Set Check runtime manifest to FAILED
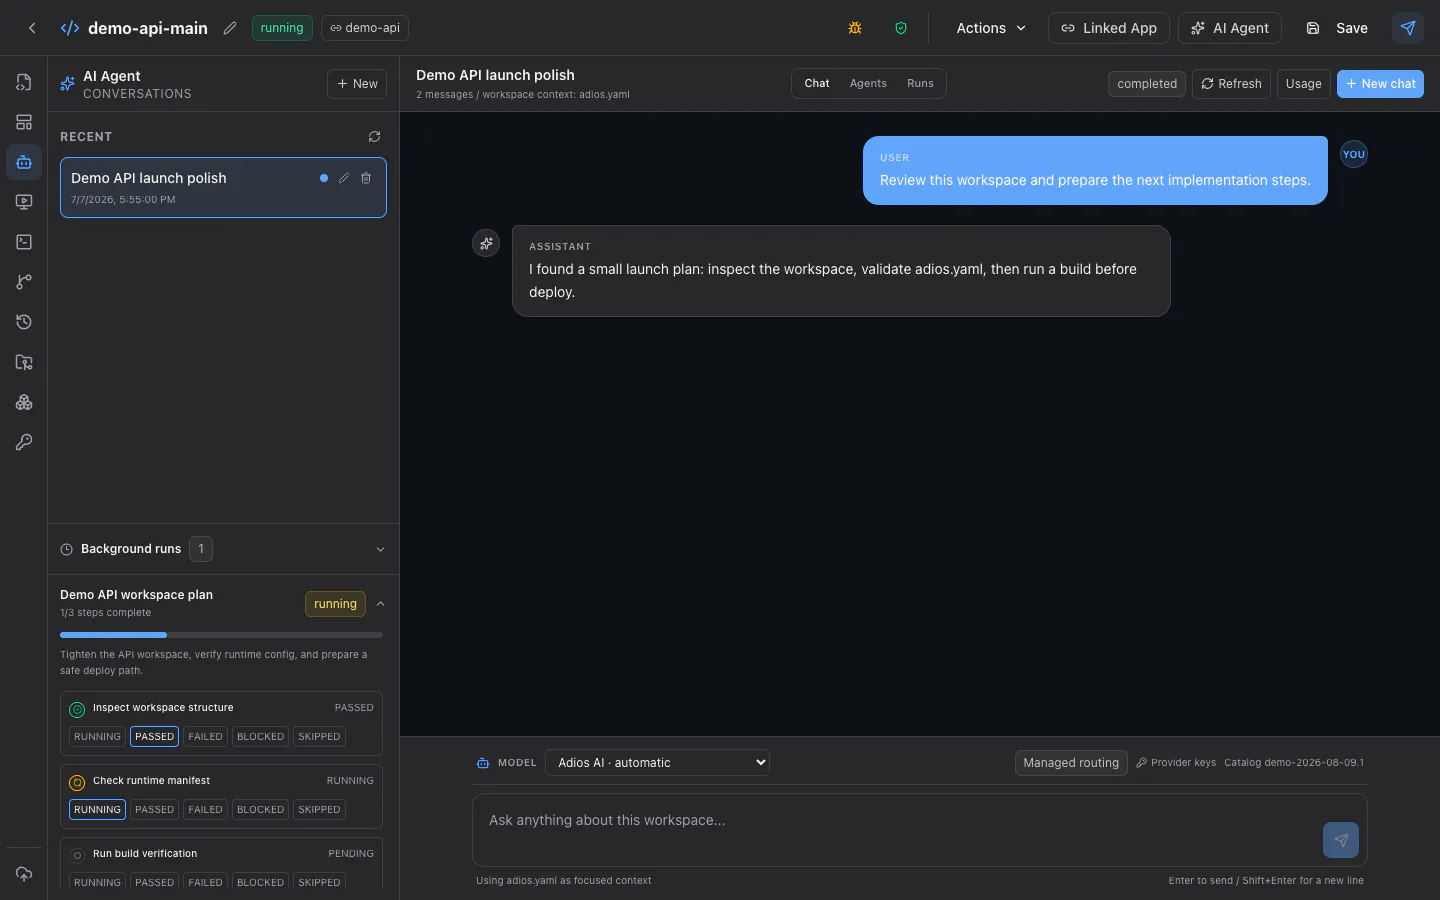 205,810
